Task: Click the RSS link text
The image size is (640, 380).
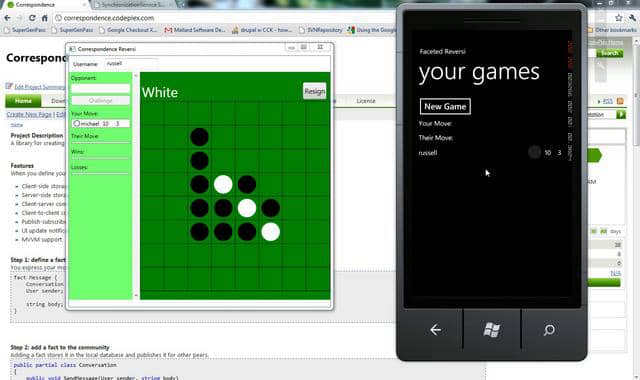Action: [607, 101]
